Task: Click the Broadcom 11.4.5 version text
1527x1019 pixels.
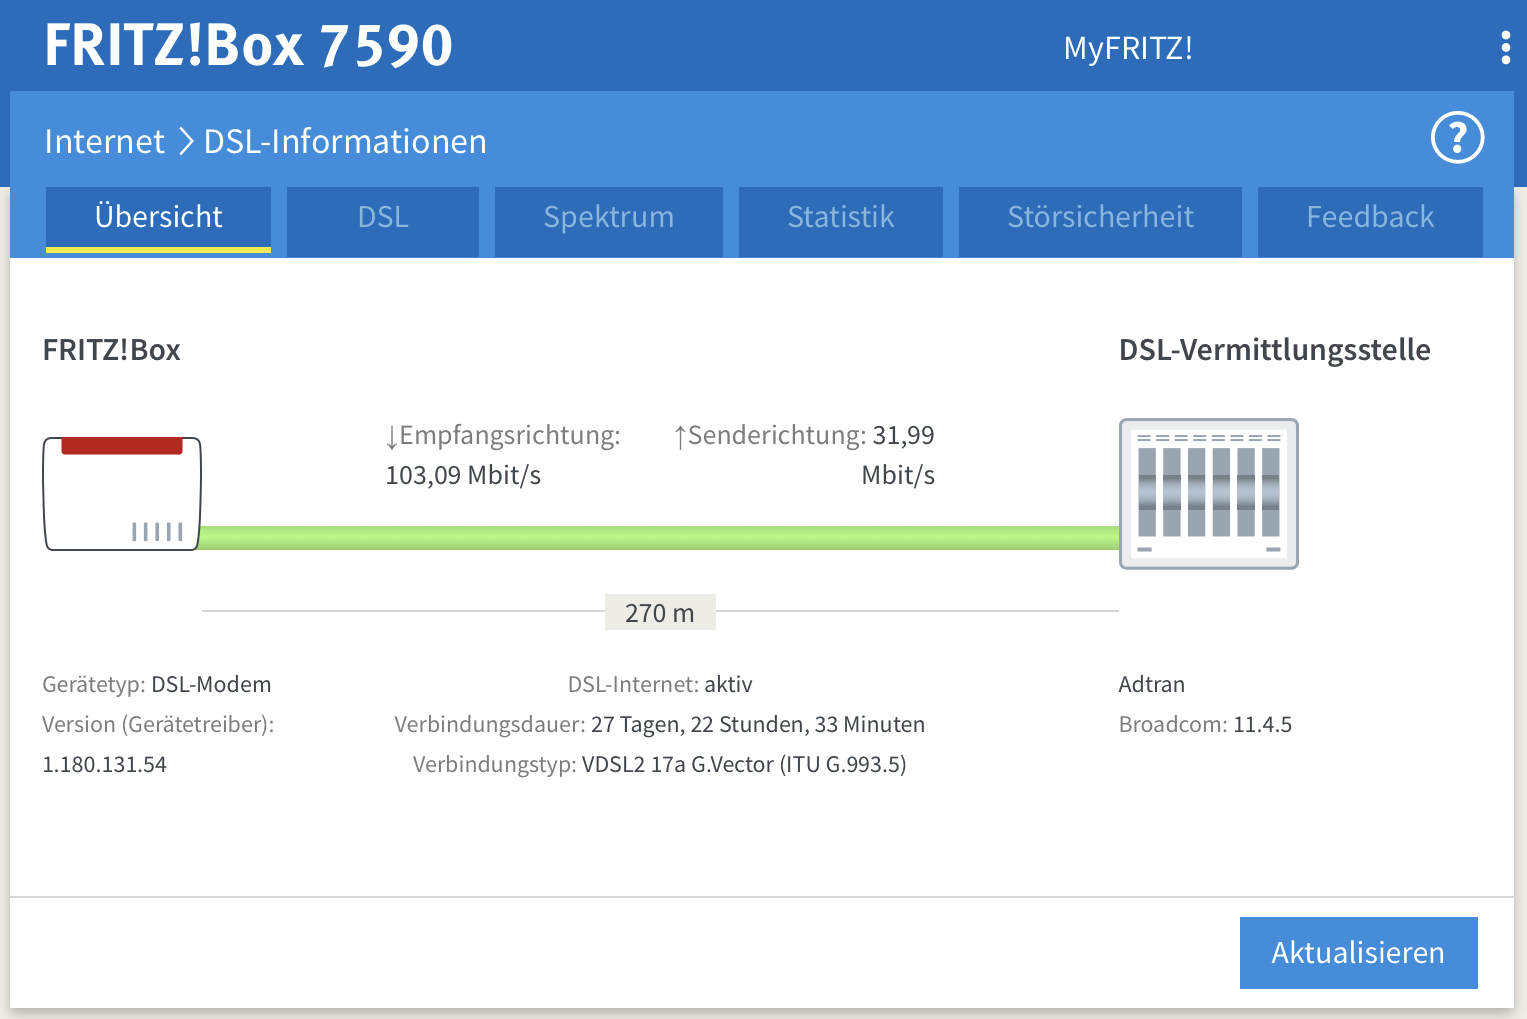Action: [x=1205, y=725]
